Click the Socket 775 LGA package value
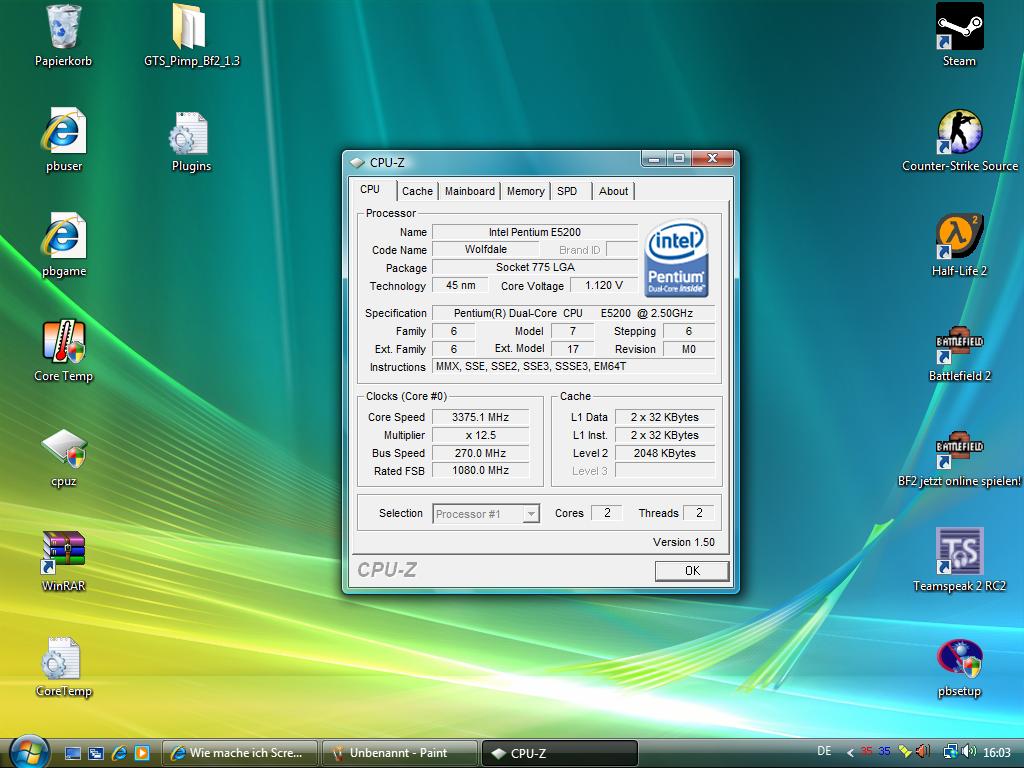1024x768 pixels. pyautogui.click(x=535, y=267)
